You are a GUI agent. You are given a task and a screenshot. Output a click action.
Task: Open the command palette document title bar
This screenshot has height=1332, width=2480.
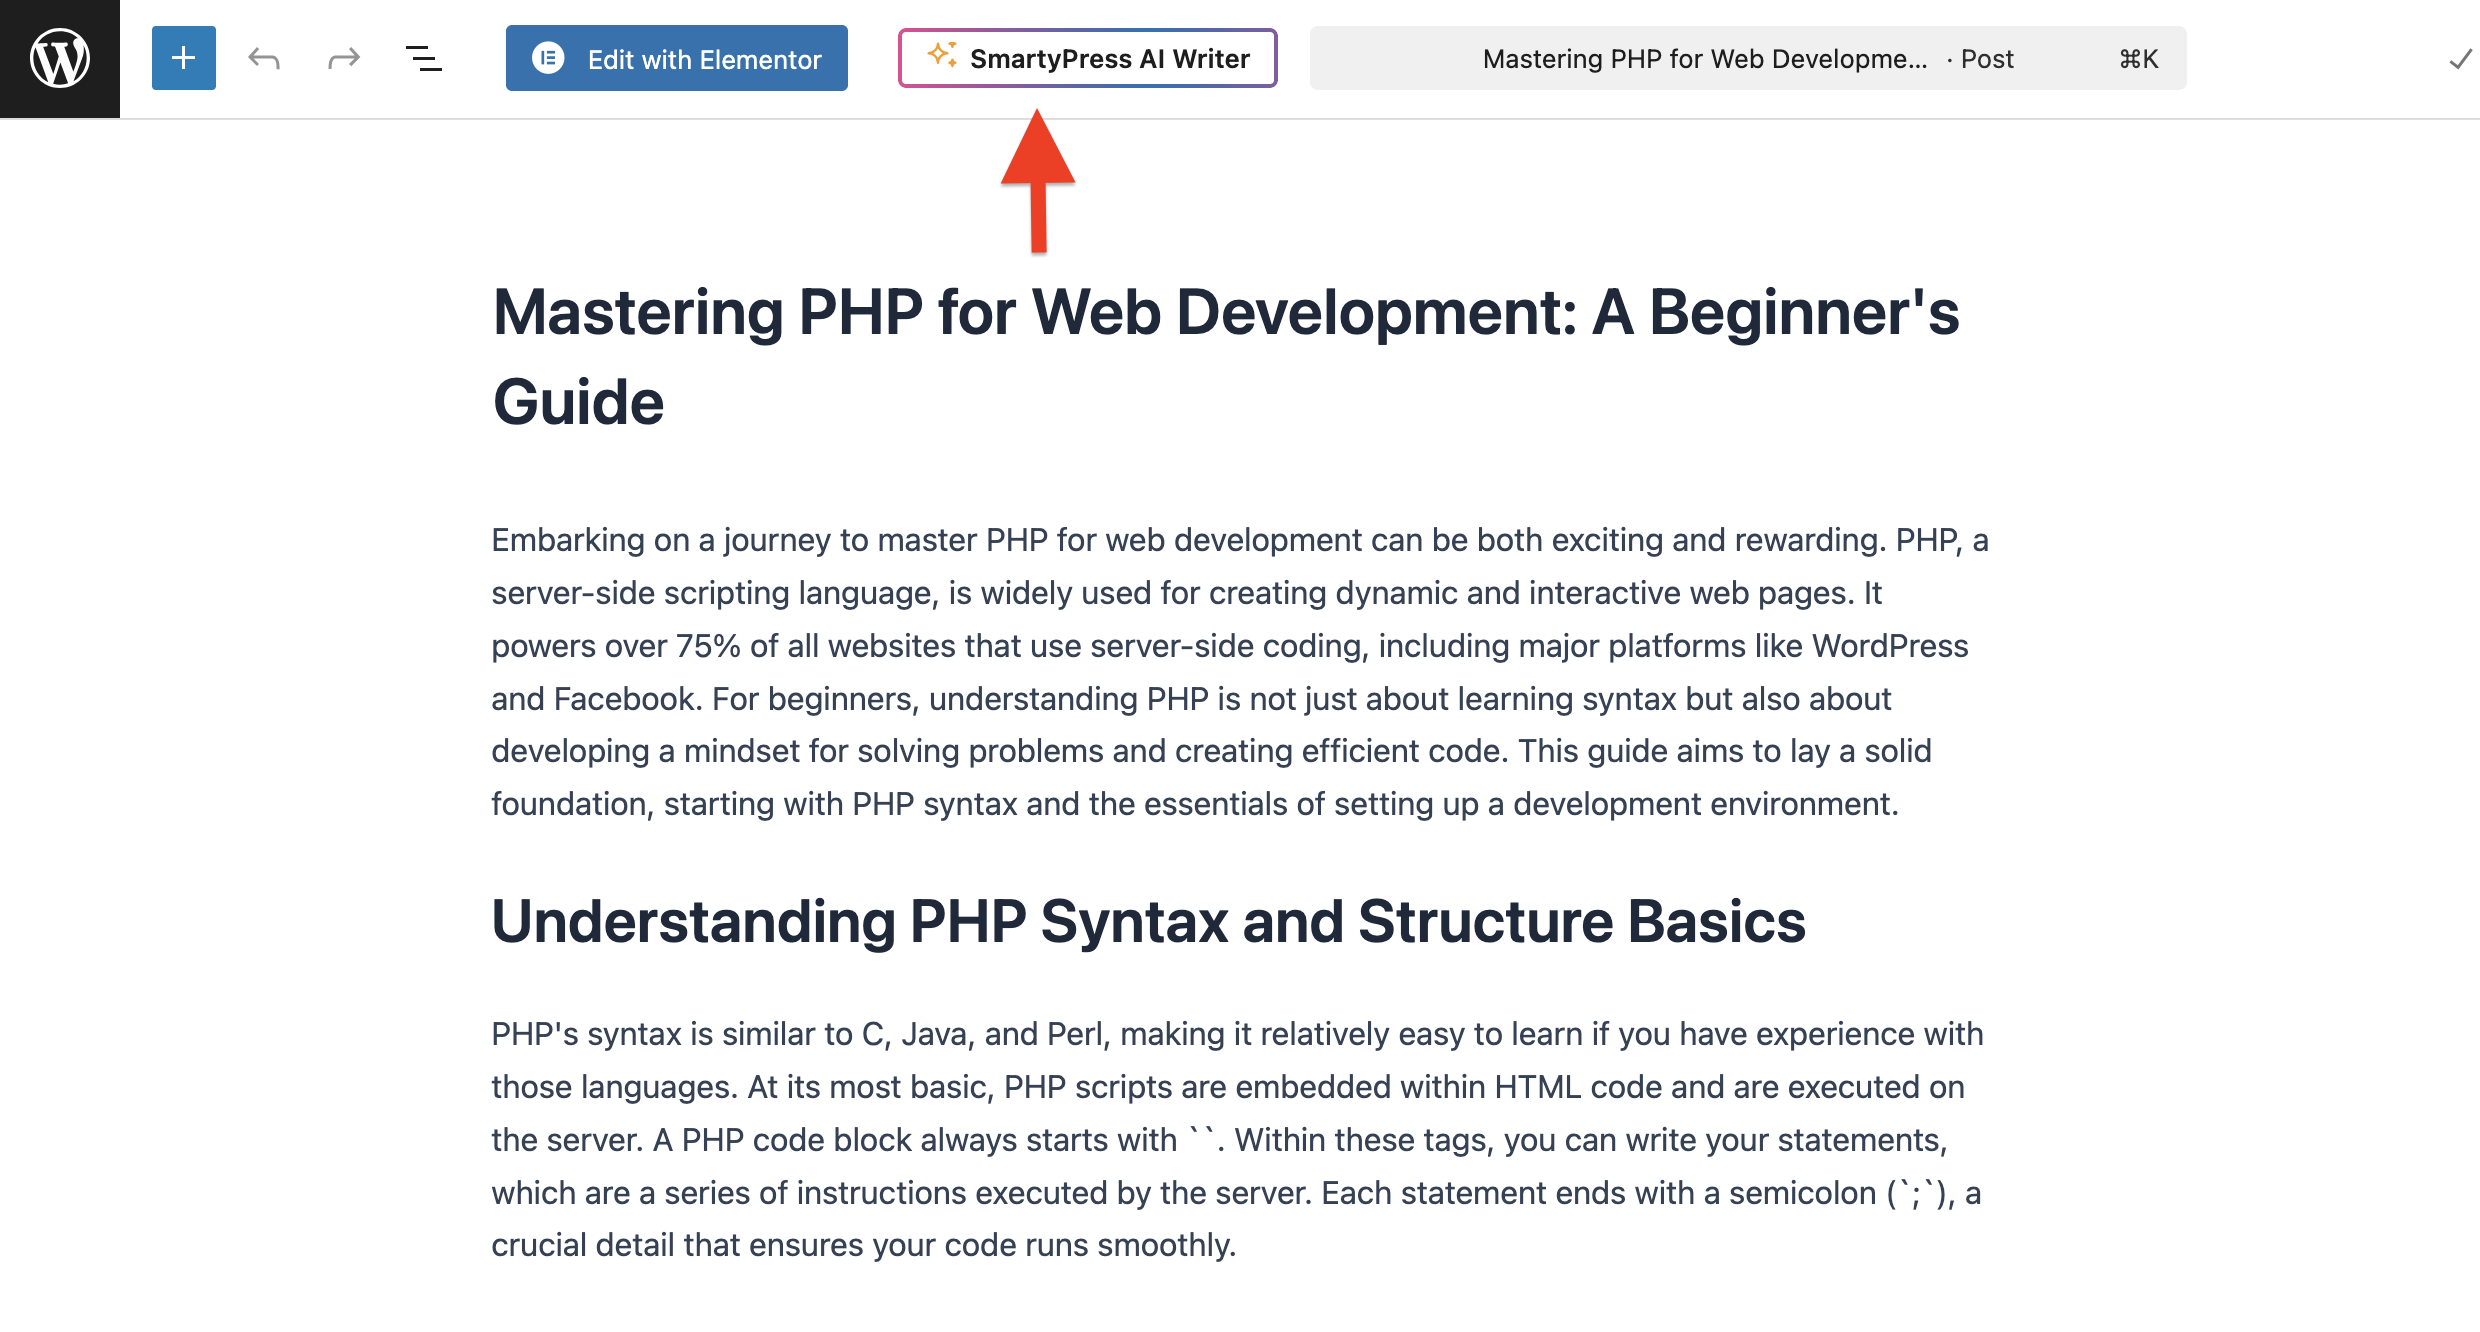coord(1703,59)
